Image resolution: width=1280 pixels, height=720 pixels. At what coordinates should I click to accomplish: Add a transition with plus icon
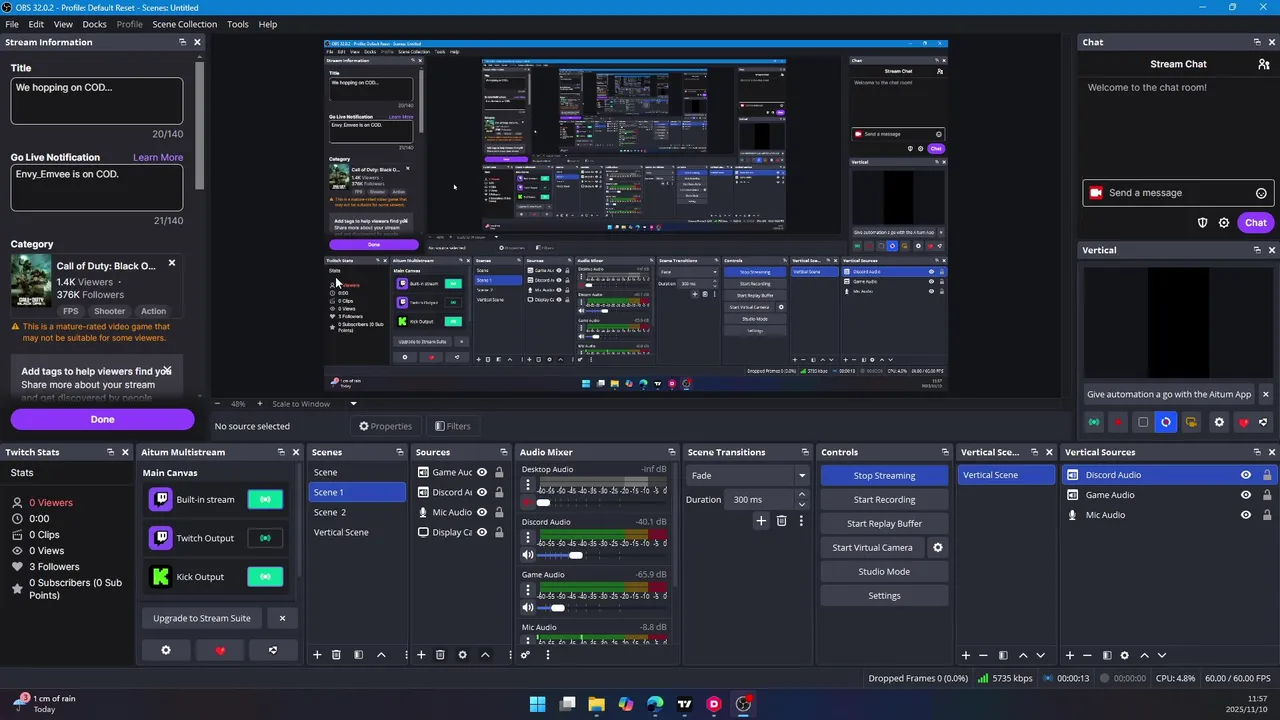click(x=761, y=521)
